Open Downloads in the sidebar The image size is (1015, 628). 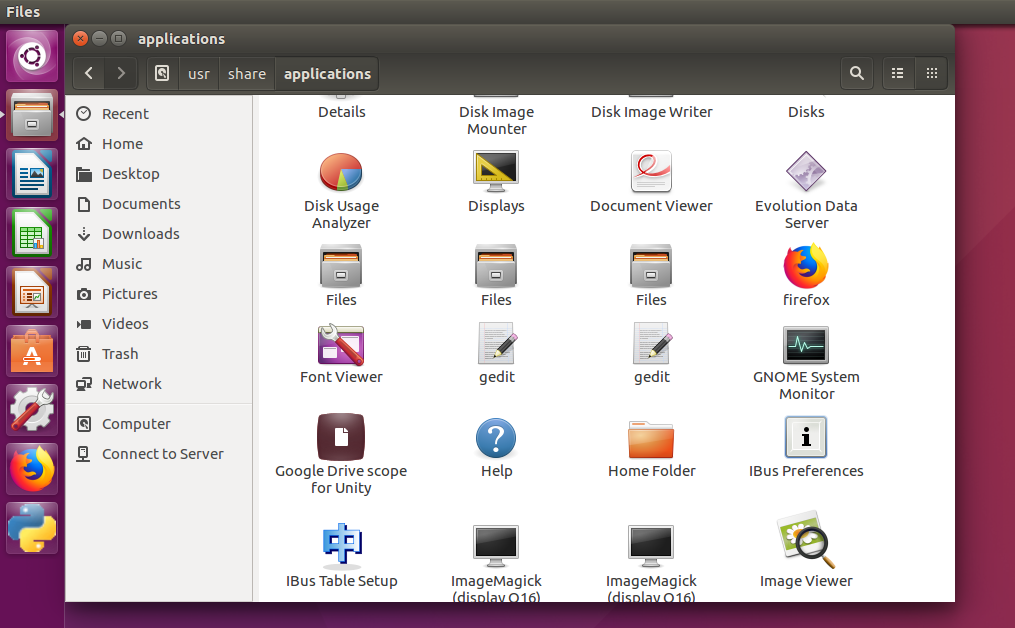[159, 234]
